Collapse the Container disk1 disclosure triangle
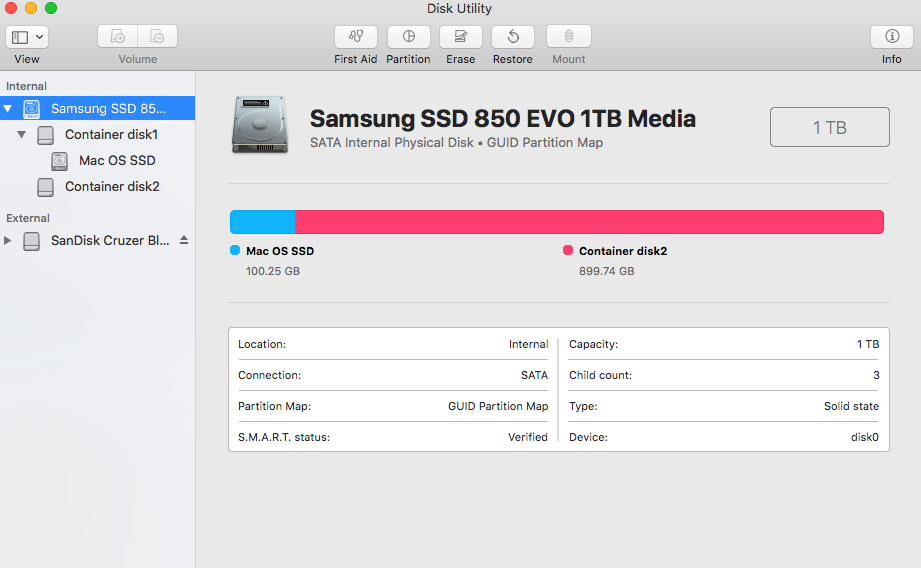The height and width of the screenshot is (568, 921). [22, 135]
